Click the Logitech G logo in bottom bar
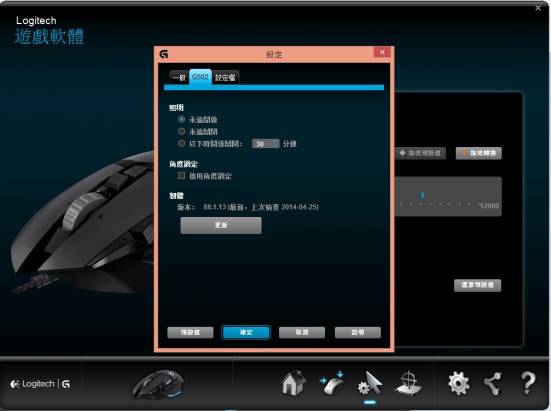 pyautogui.click(x=40, y=384)
